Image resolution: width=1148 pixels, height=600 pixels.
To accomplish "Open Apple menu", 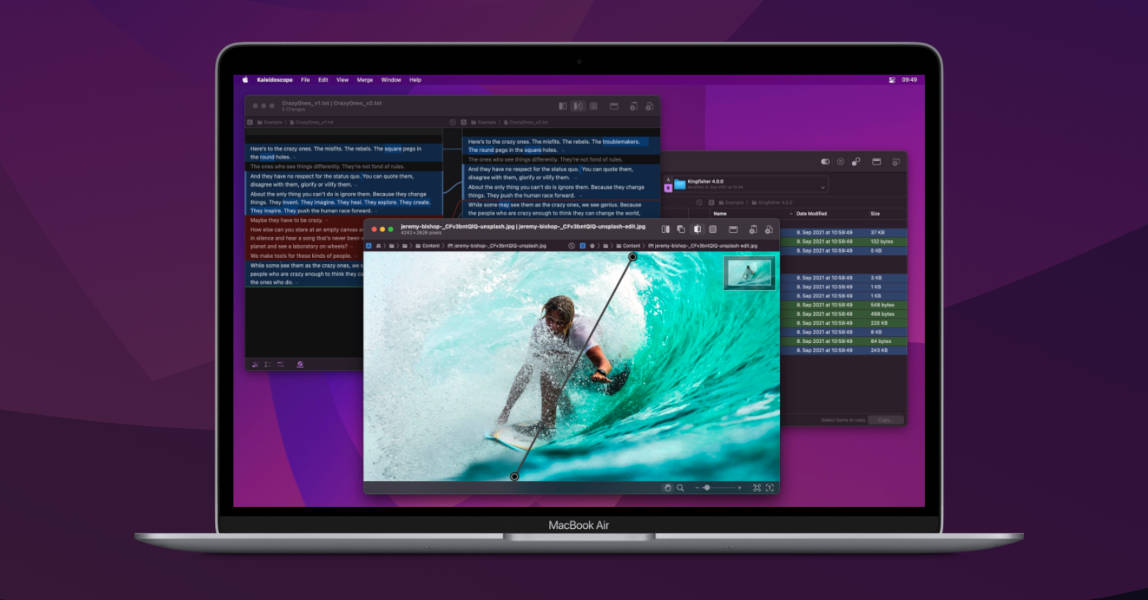I will [245, 80].
